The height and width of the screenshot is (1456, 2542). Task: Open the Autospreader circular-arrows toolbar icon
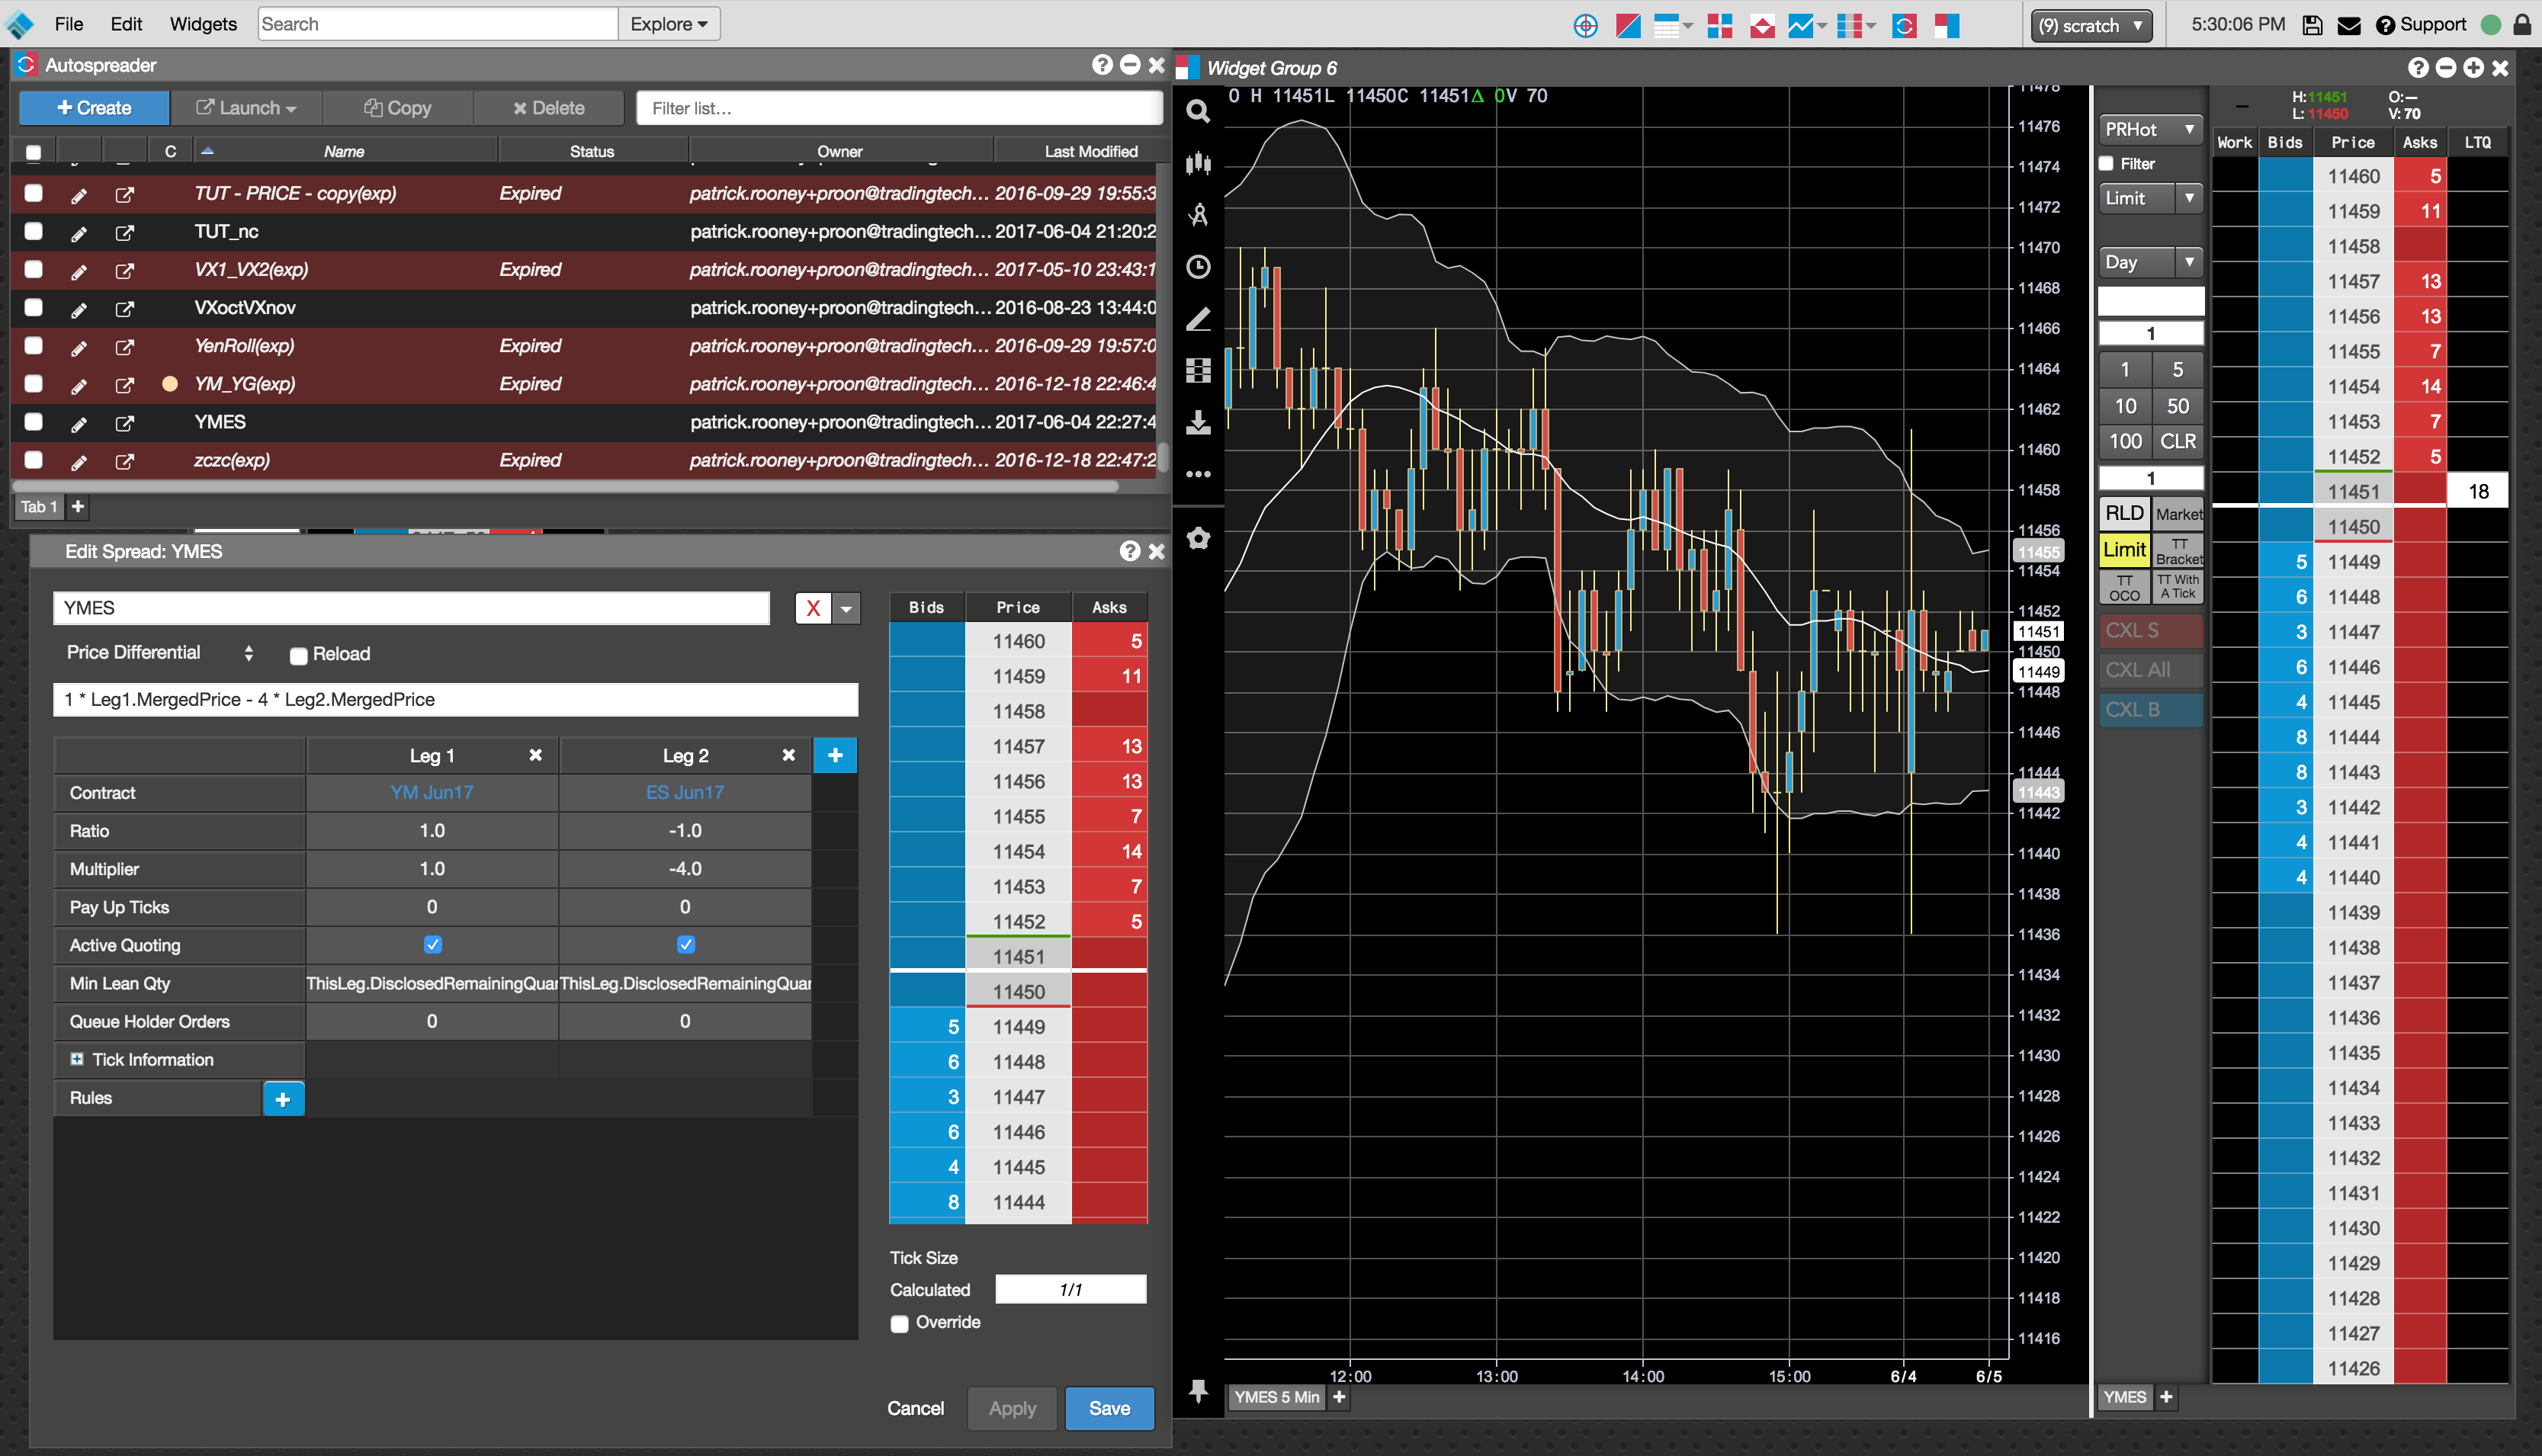pyautogui.click(x=1905, y=25)
